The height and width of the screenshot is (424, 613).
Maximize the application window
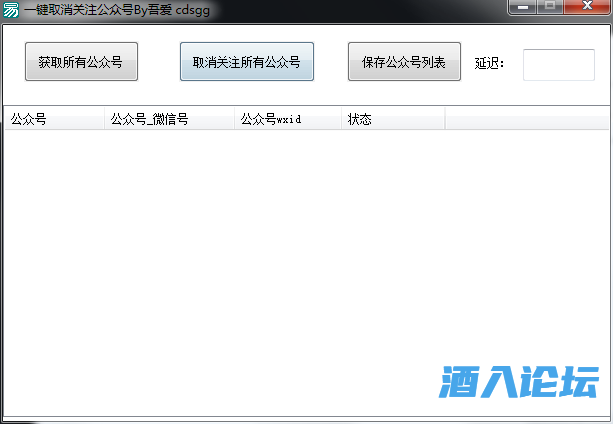click(x=550, y=7)
